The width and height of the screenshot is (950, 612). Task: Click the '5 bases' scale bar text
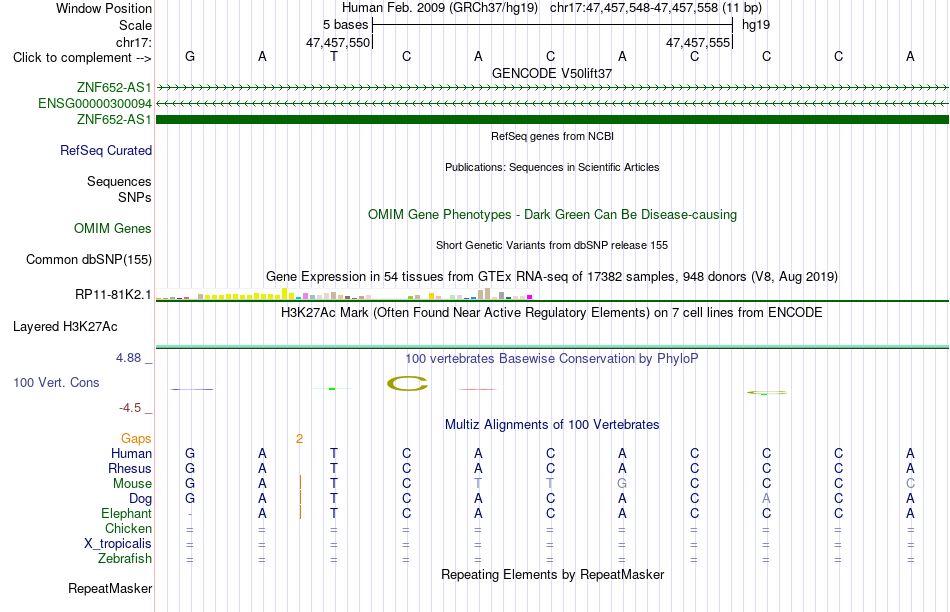[x=345, y=25]
